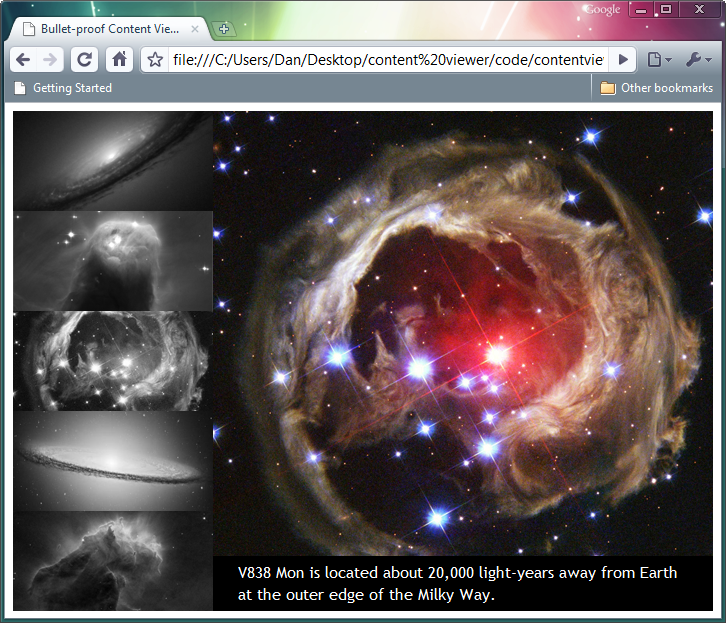
Task: Click the large V838 Mon image
Action: click(463, 333)
